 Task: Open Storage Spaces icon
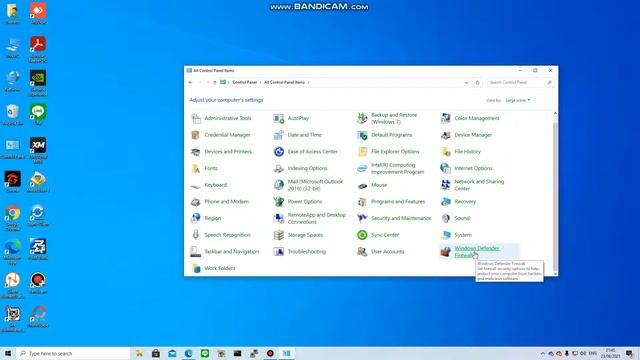(279, 235)
